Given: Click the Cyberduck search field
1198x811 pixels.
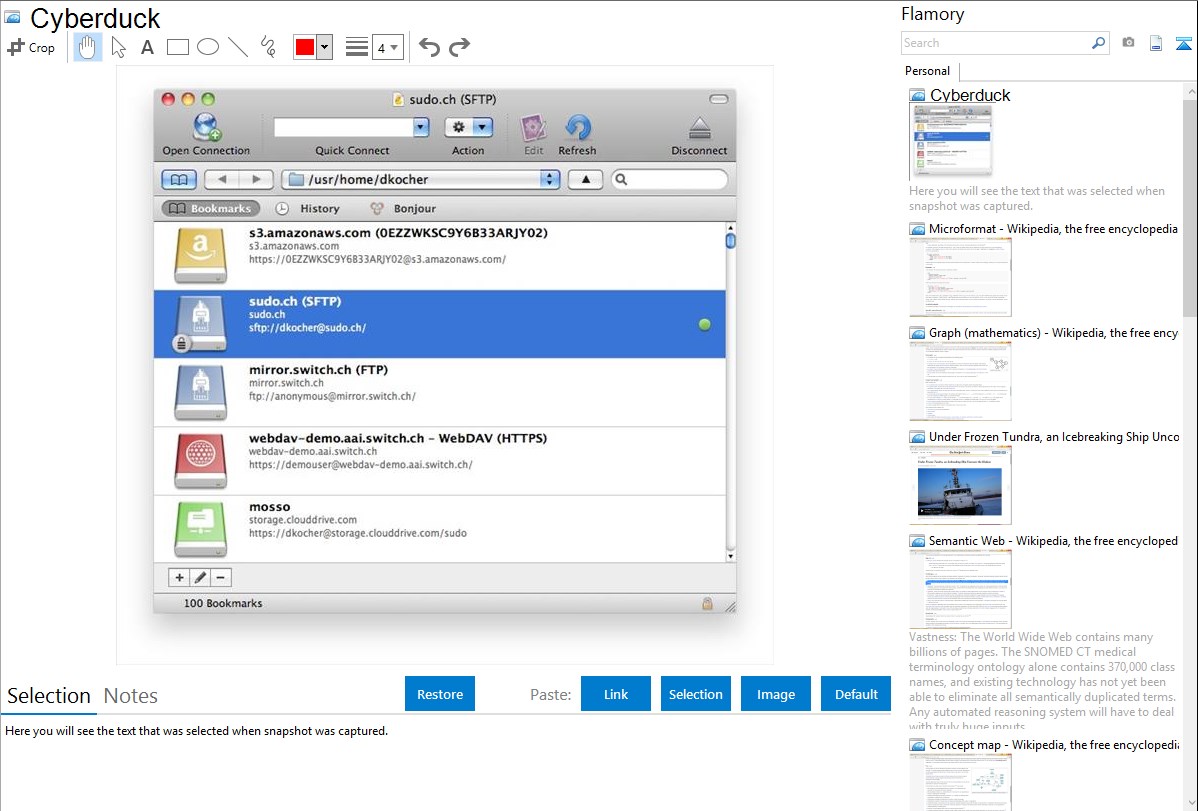Looking at the screenshot, I should pyautogui.click(x=669, y=180).
